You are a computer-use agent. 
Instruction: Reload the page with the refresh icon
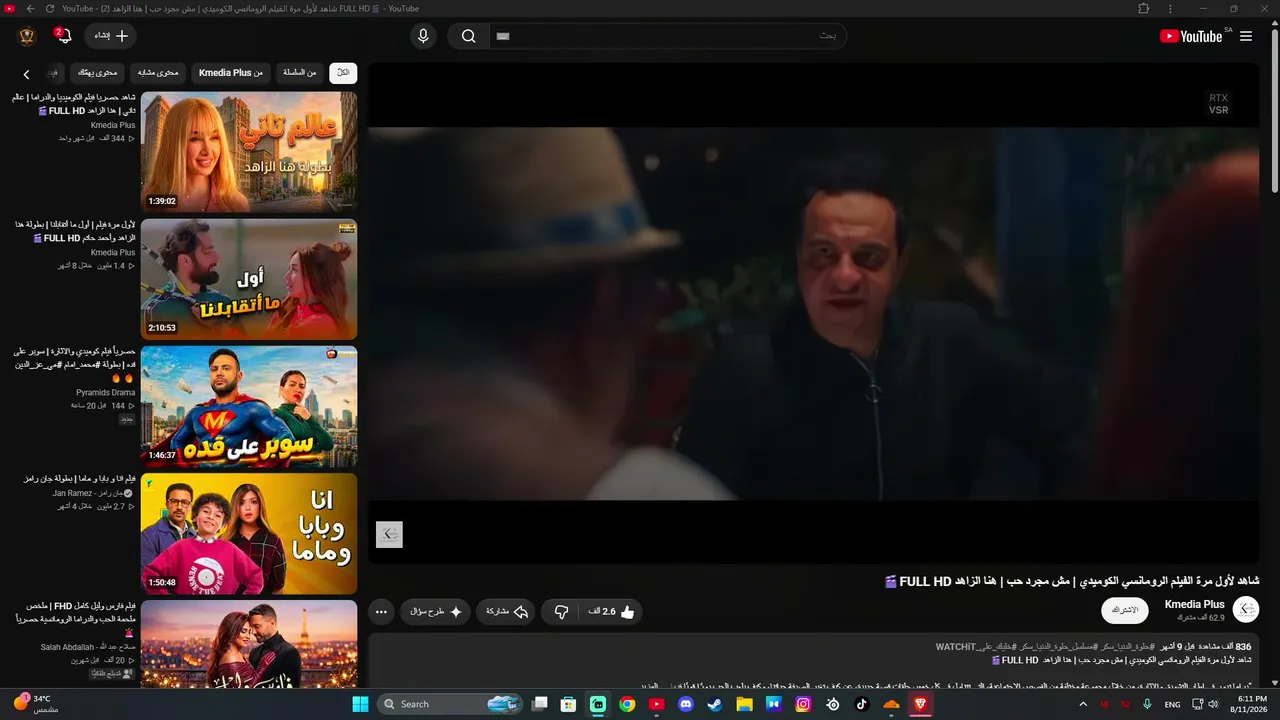pyautogui.click(x=49, y=8)
